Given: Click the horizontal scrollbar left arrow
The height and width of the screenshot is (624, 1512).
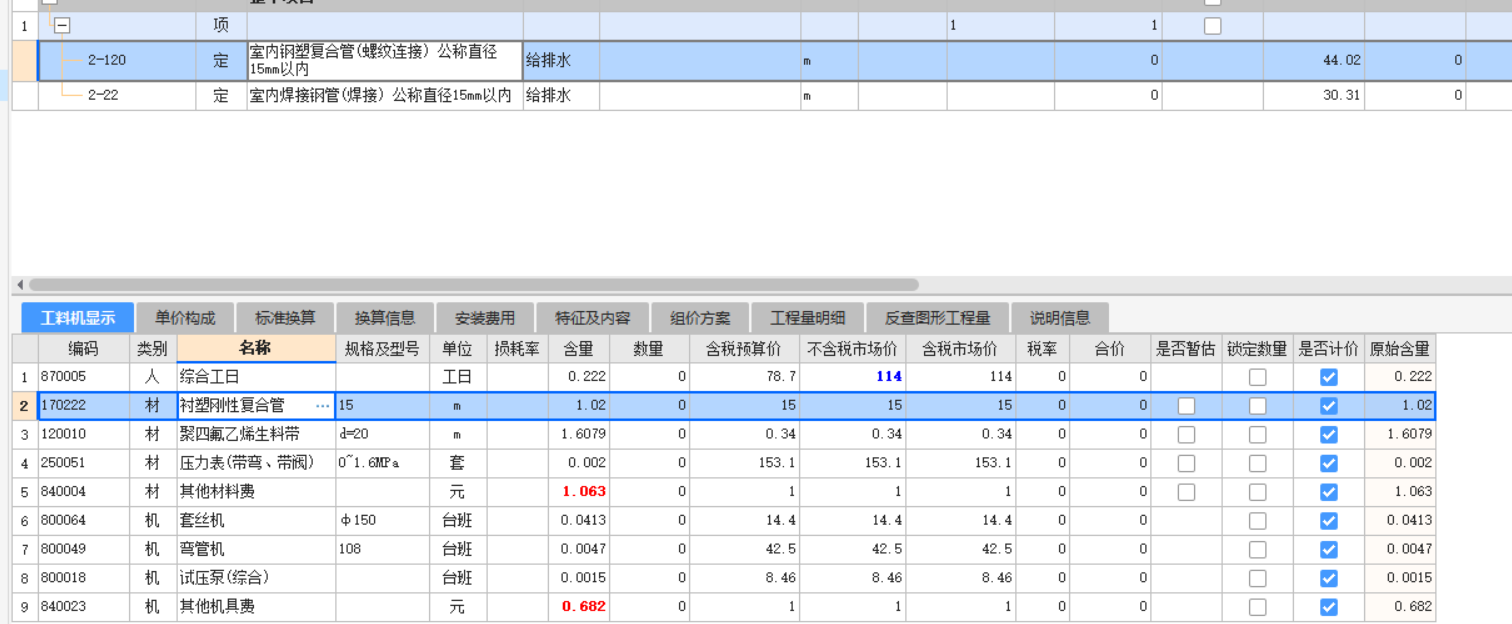Looking at the screenshot, I should (x=21, y=285).
